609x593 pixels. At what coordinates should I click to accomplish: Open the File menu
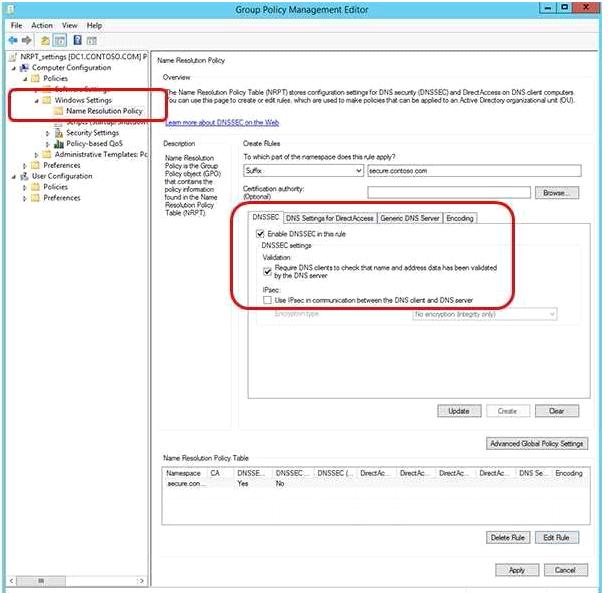click(x=16, y=26)
